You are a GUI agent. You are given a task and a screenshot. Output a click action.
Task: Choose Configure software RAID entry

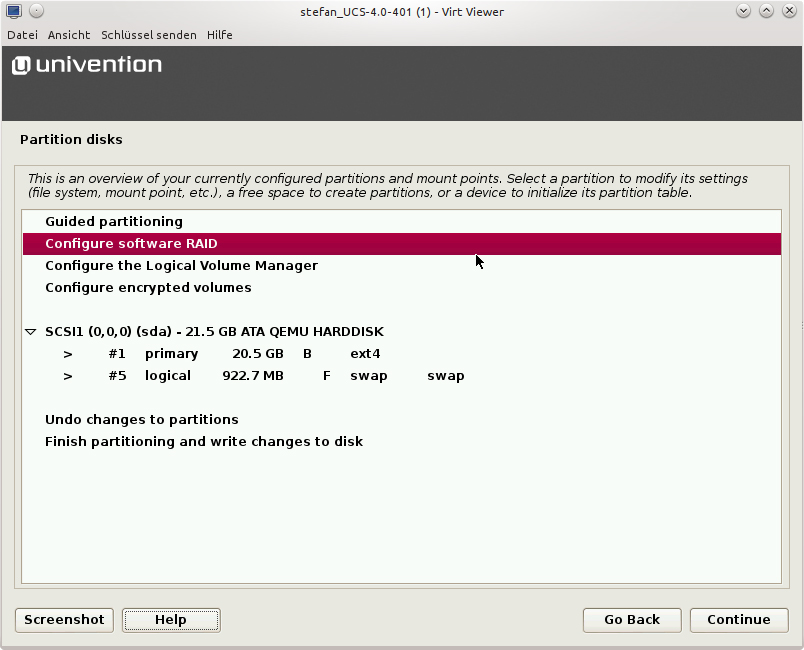click(x=131, y=244)
